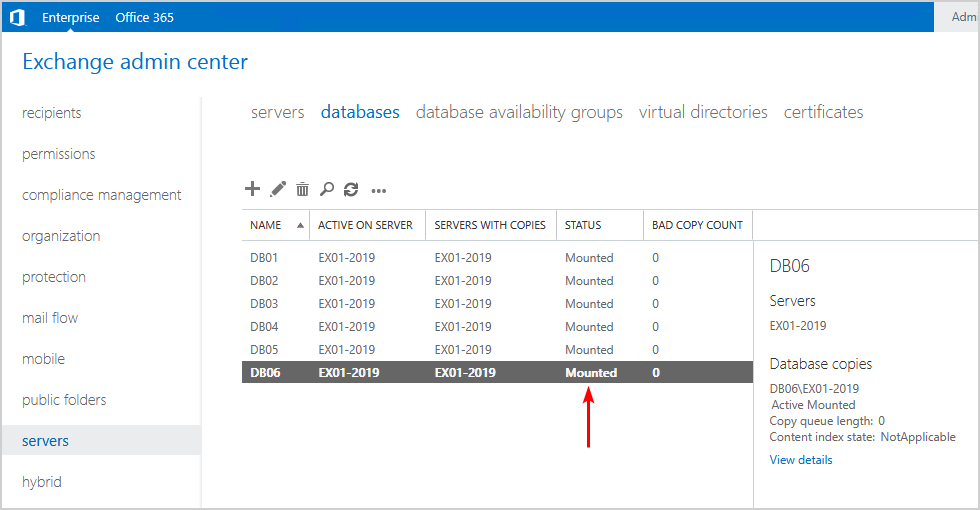
Task: Open the more options ellipsis menu
Action: point(378,190)
